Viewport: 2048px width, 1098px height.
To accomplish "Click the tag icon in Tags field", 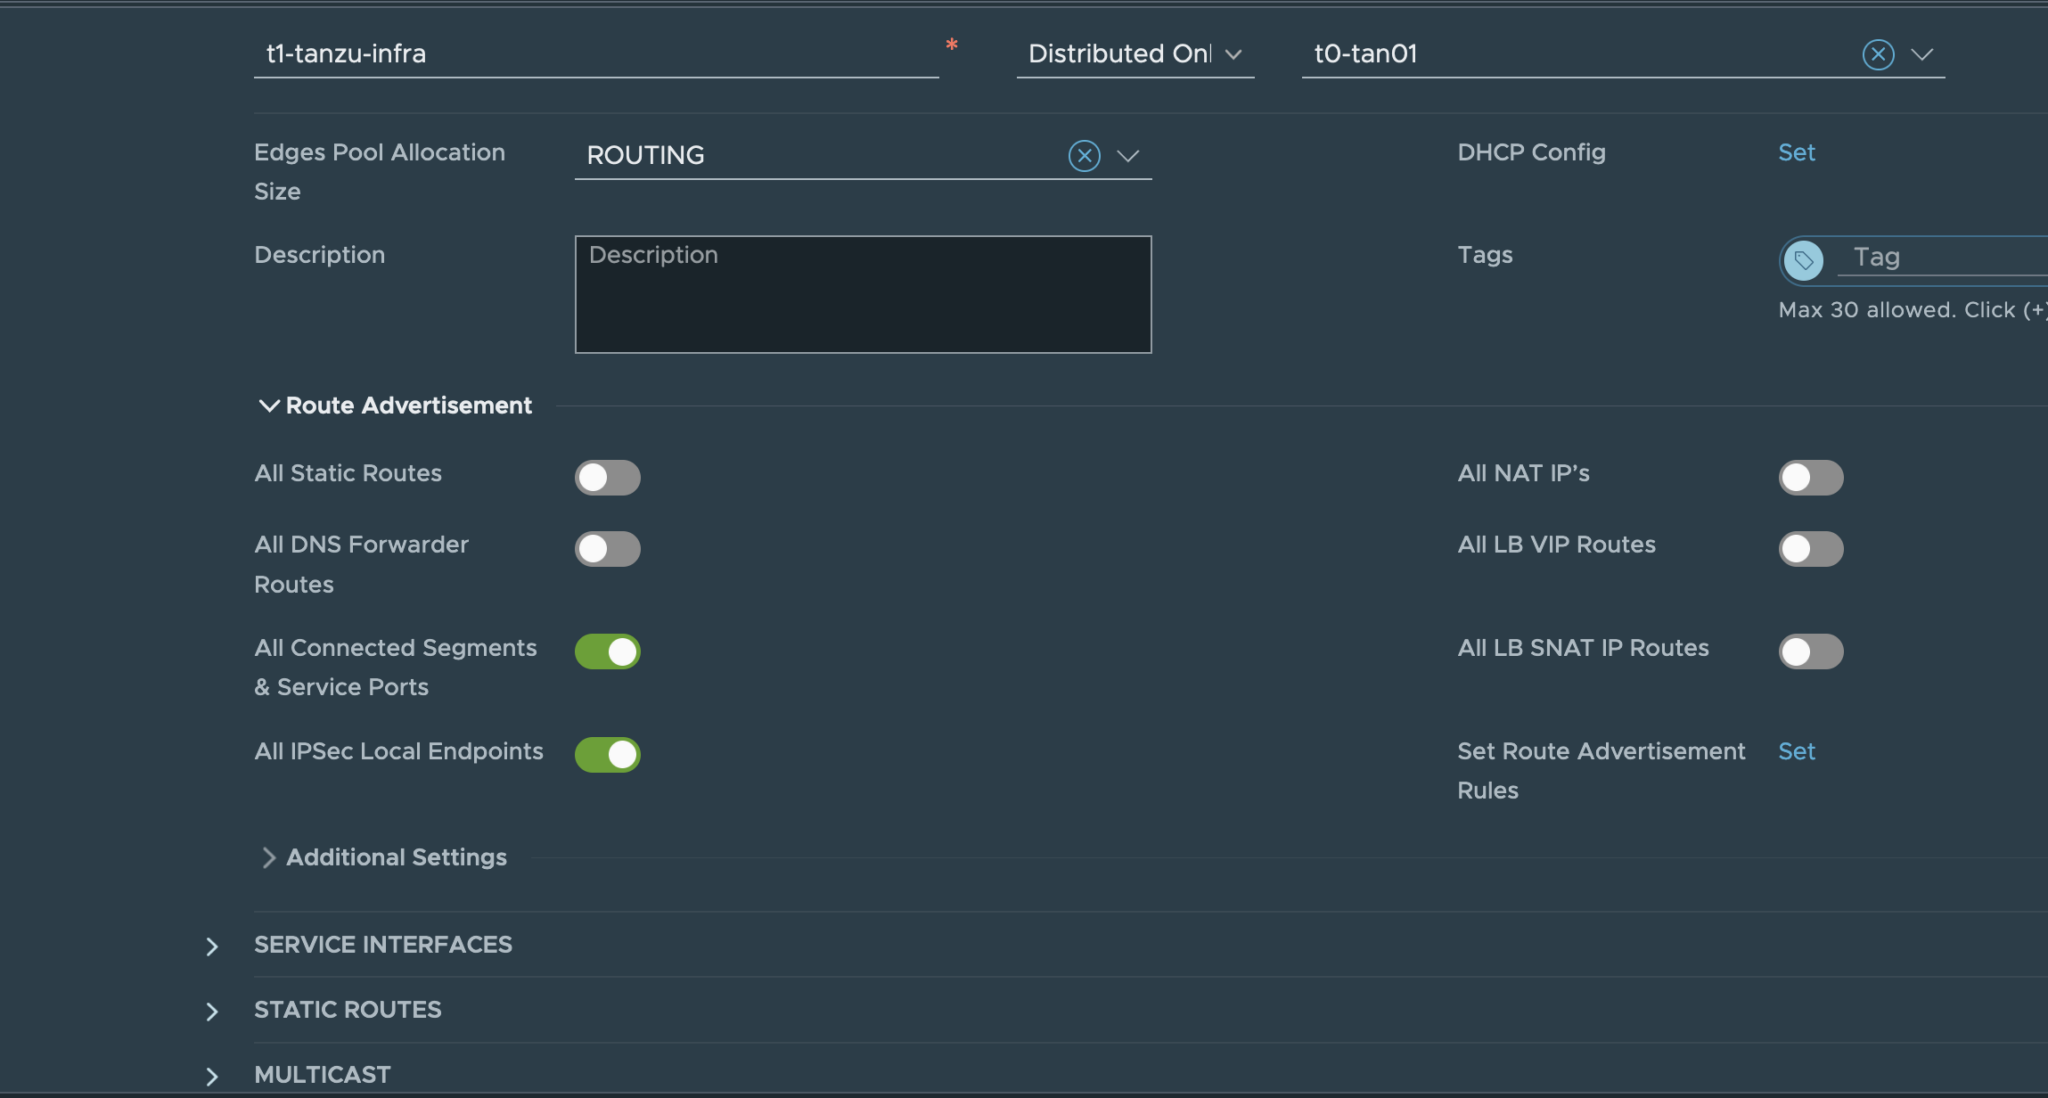I will (1803, 260).
